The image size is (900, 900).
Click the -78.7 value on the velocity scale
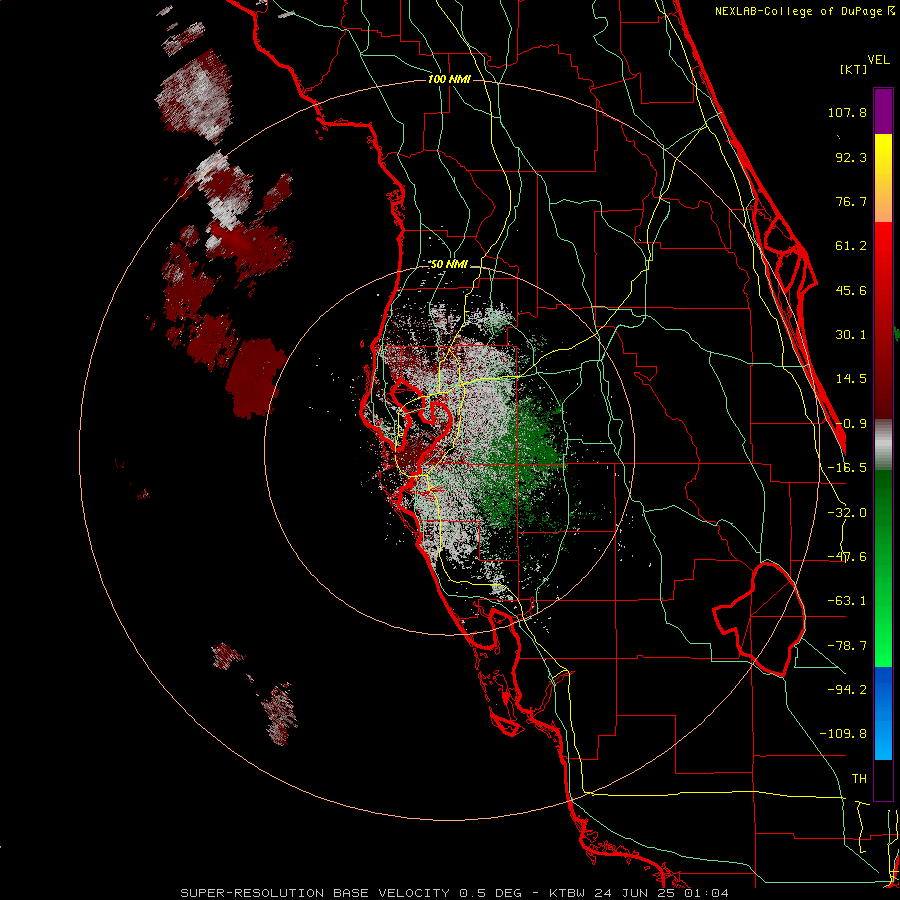pyautogui.click(x=847, y=646)
